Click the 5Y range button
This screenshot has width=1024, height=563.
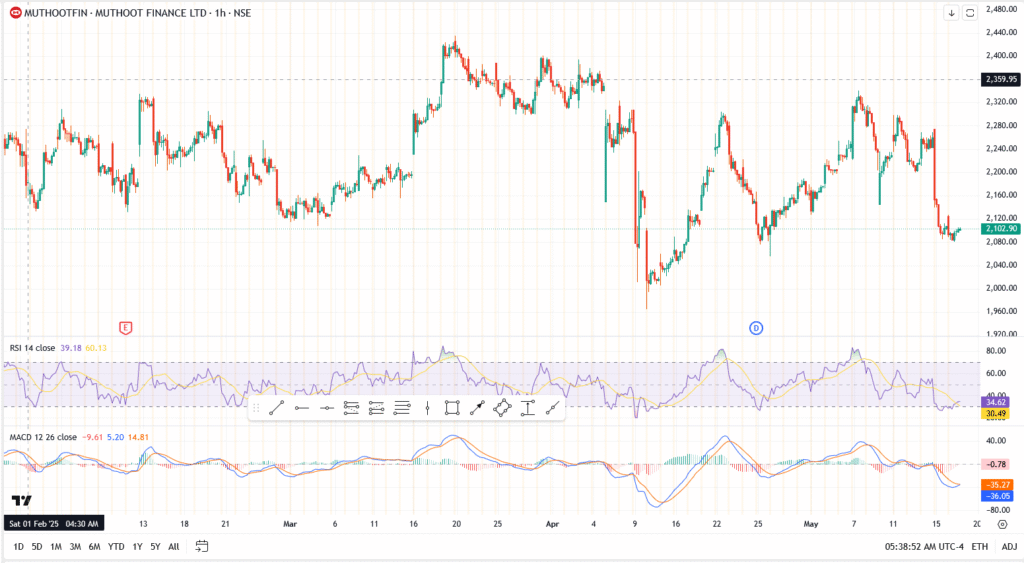pos(155,546)
